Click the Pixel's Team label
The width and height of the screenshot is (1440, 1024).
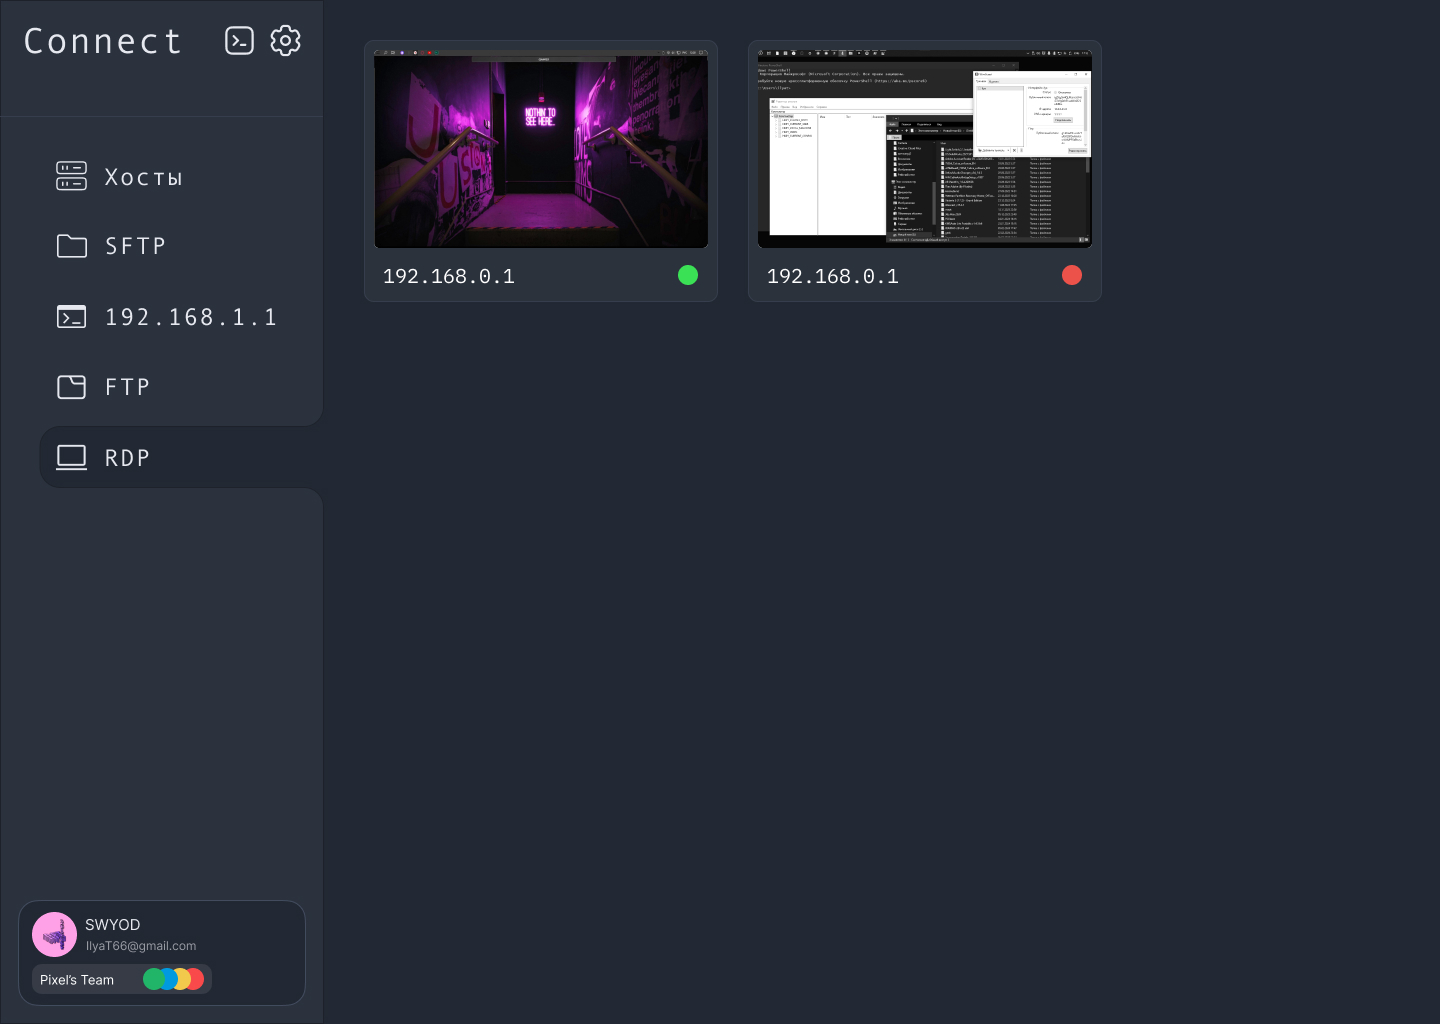click(x=77, y=979)
